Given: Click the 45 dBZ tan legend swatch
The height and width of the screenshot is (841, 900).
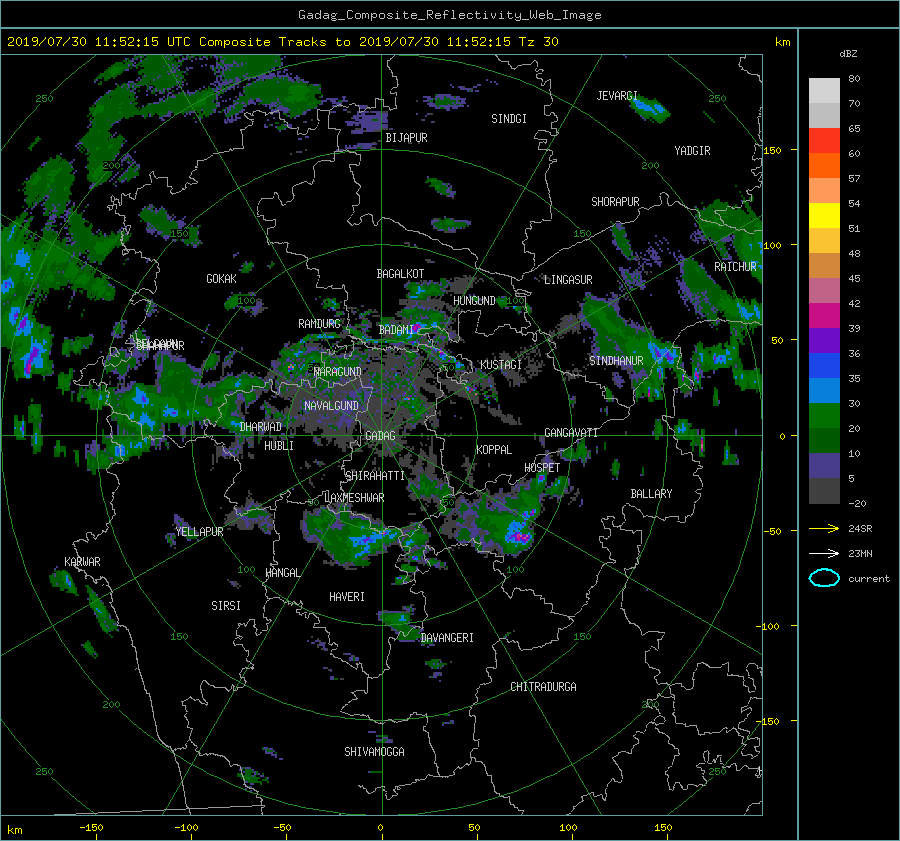Looking at the screenshot, I should coord(824,266).
